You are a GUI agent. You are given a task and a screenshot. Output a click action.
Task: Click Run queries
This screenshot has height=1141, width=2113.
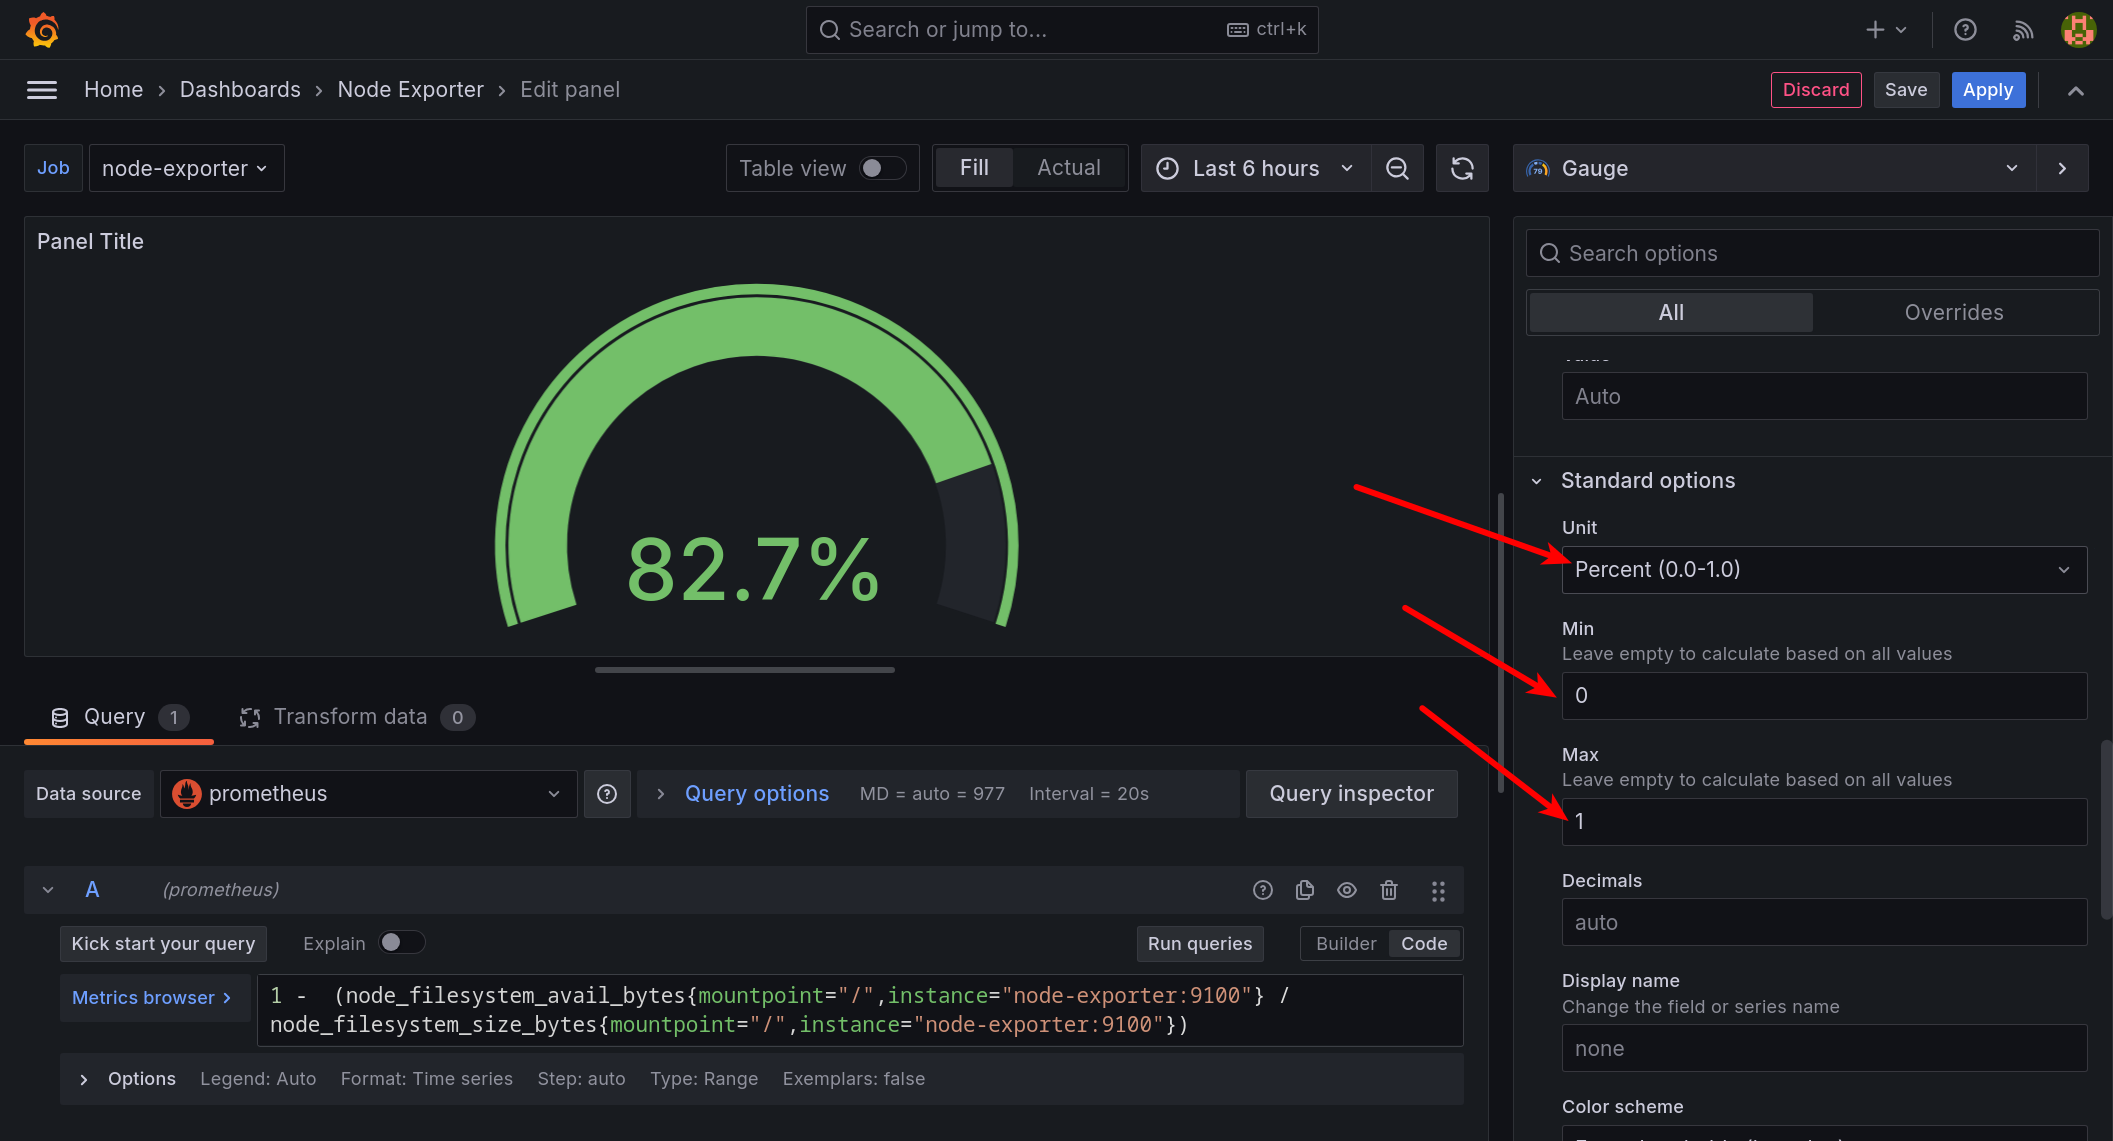(x=1200, y=944)
